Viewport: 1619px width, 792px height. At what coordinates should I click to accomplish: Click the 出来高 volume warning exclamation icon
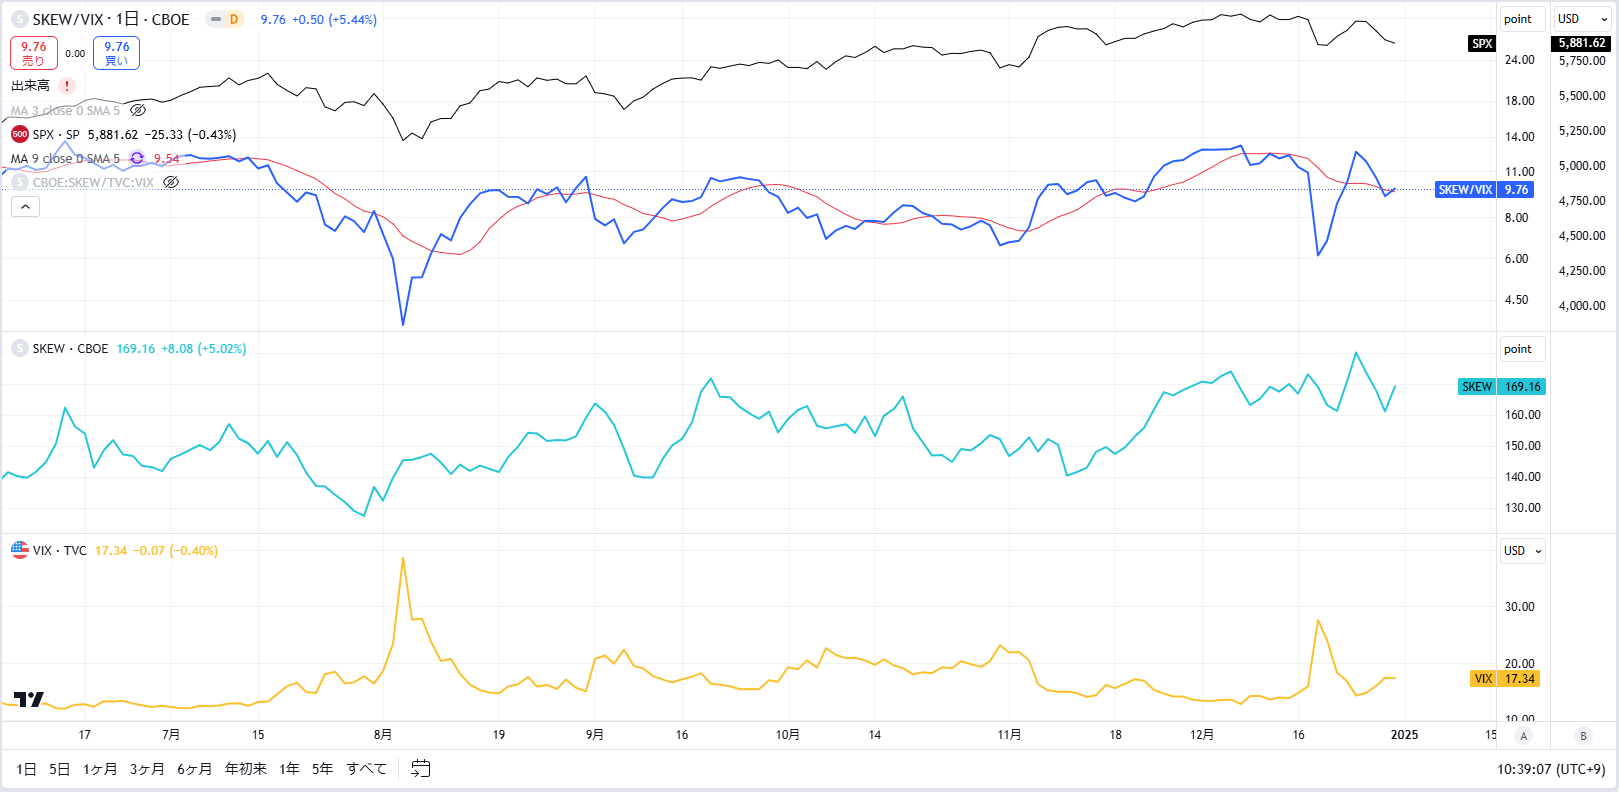point(67,86)
